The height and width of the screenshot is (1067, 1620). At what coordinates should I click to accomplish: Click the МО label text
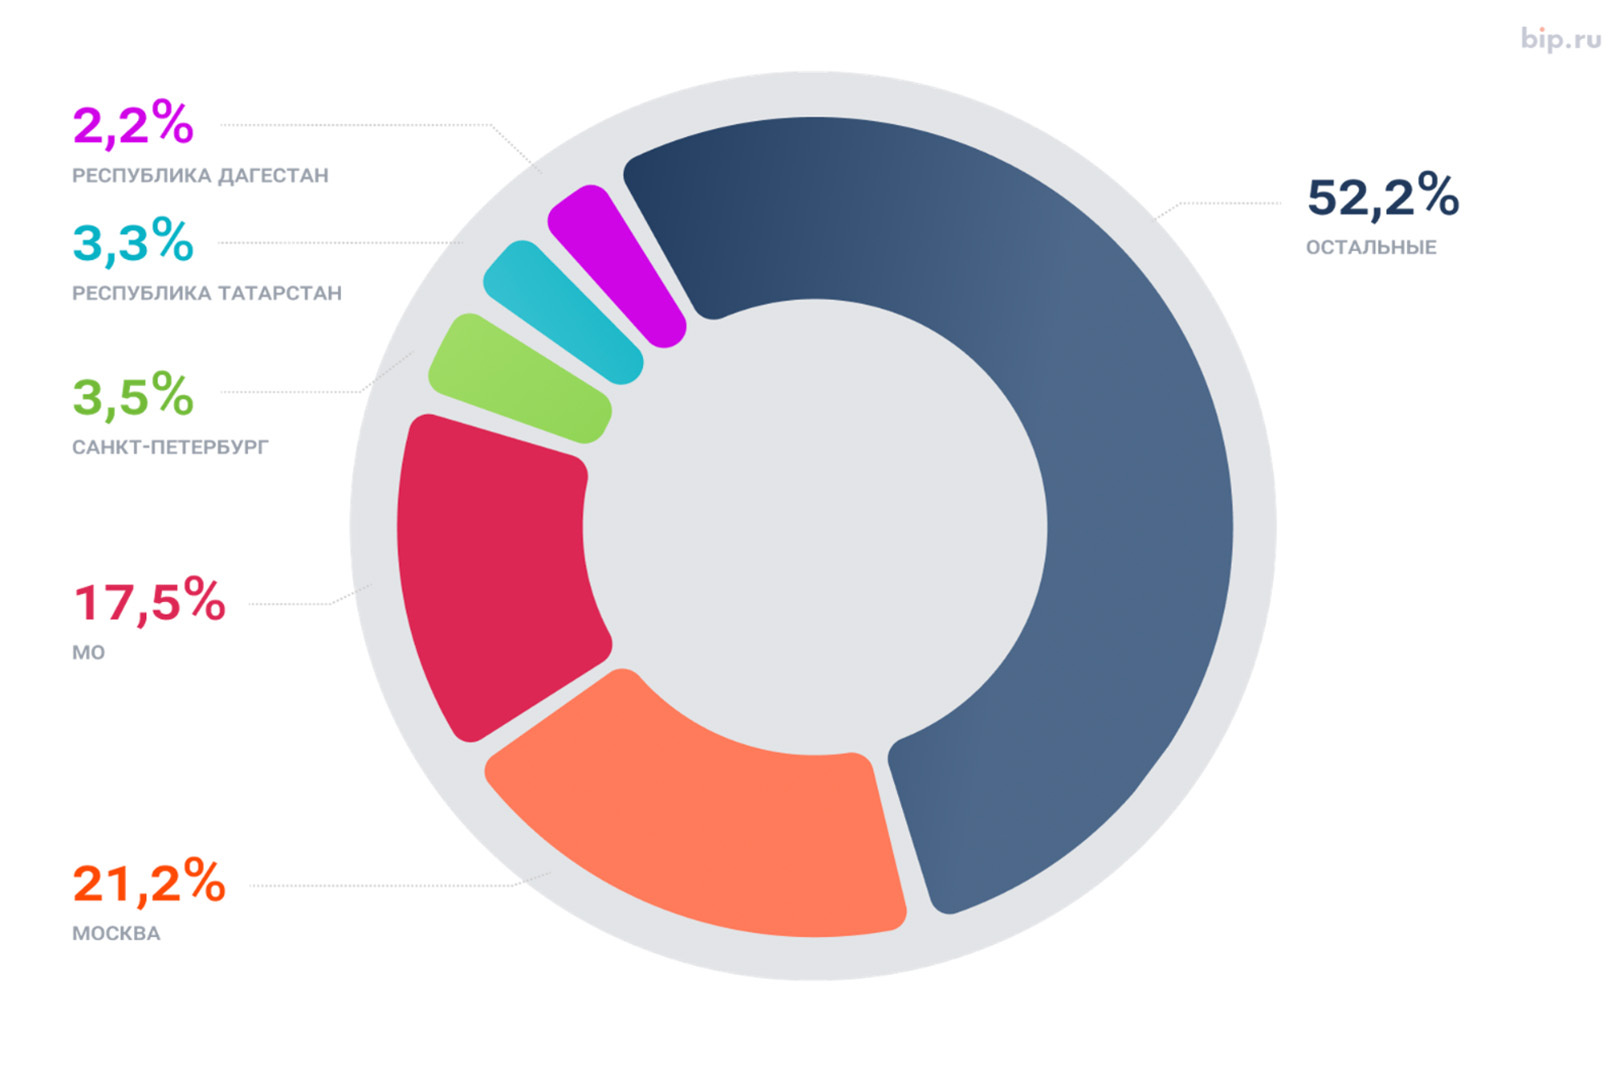(88, 652)
